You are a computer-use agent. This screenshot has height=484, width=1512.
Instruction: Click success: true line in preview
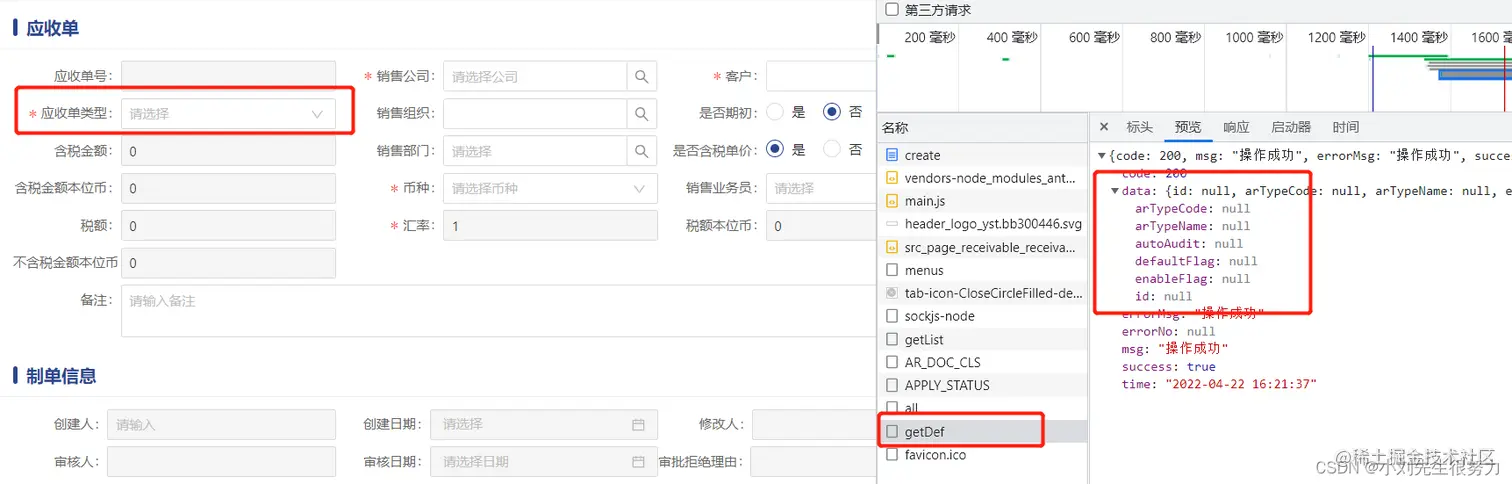(1168, 367)
